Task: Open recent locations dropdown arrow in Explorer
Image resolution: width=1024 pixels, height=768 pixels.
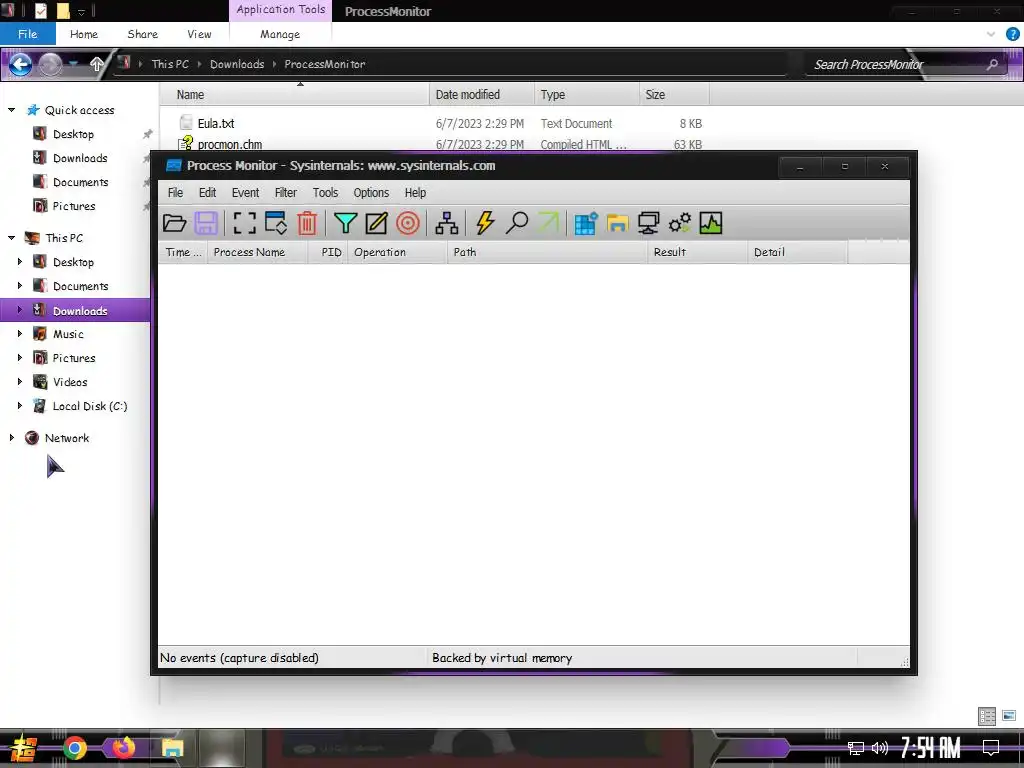Action: [x=73, y=63]
